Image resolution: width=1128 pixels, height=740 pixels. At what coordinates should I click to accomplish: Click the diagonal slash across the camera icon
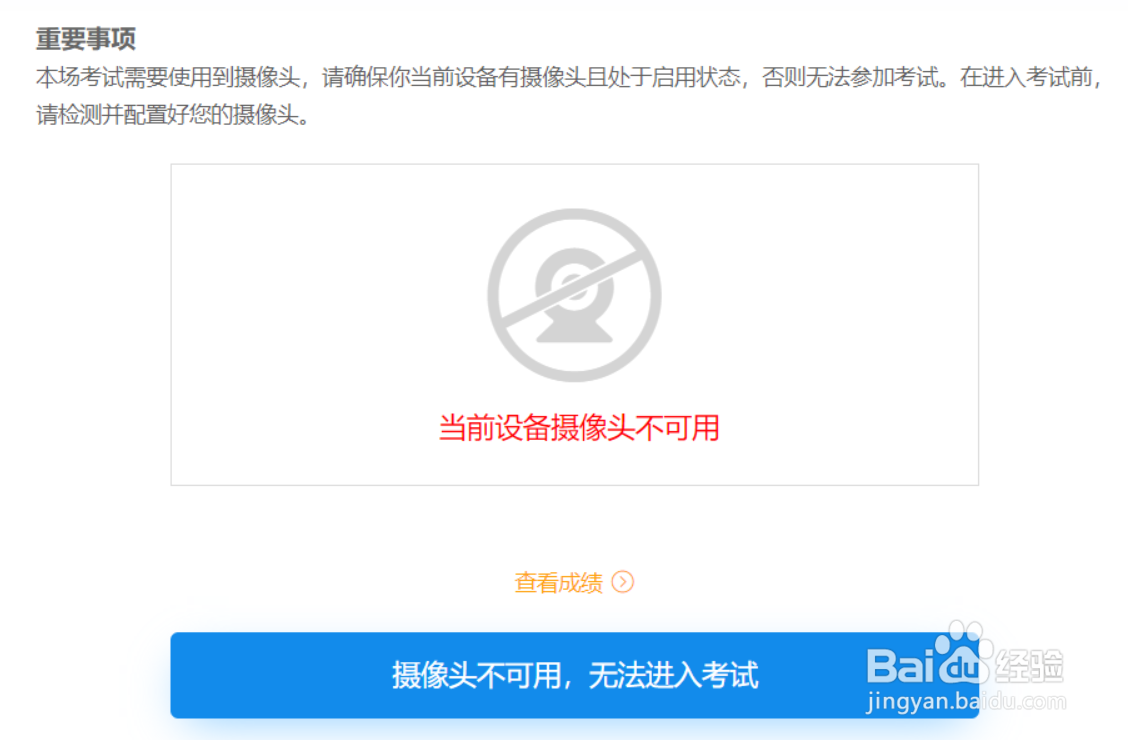tap(574, 291)
